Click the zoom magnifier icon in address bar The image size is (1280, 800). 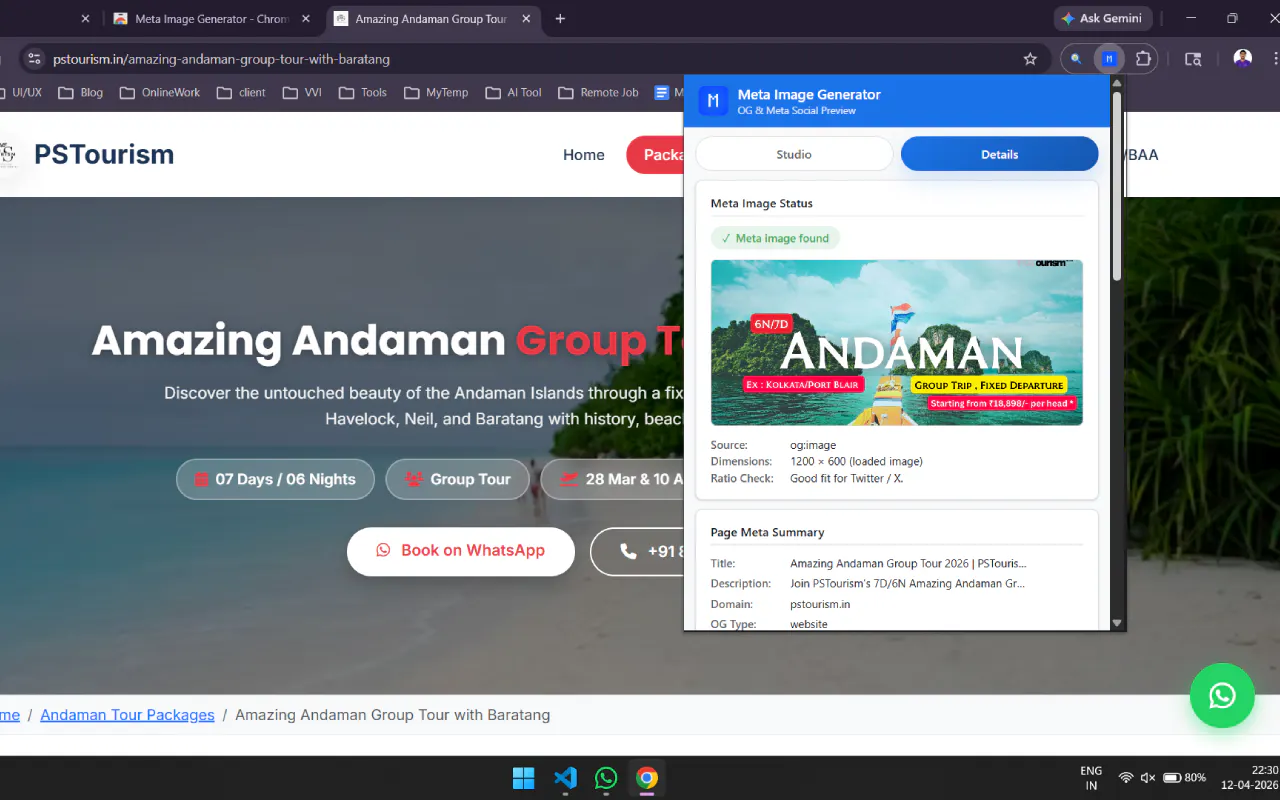(x=1076, y=59)
